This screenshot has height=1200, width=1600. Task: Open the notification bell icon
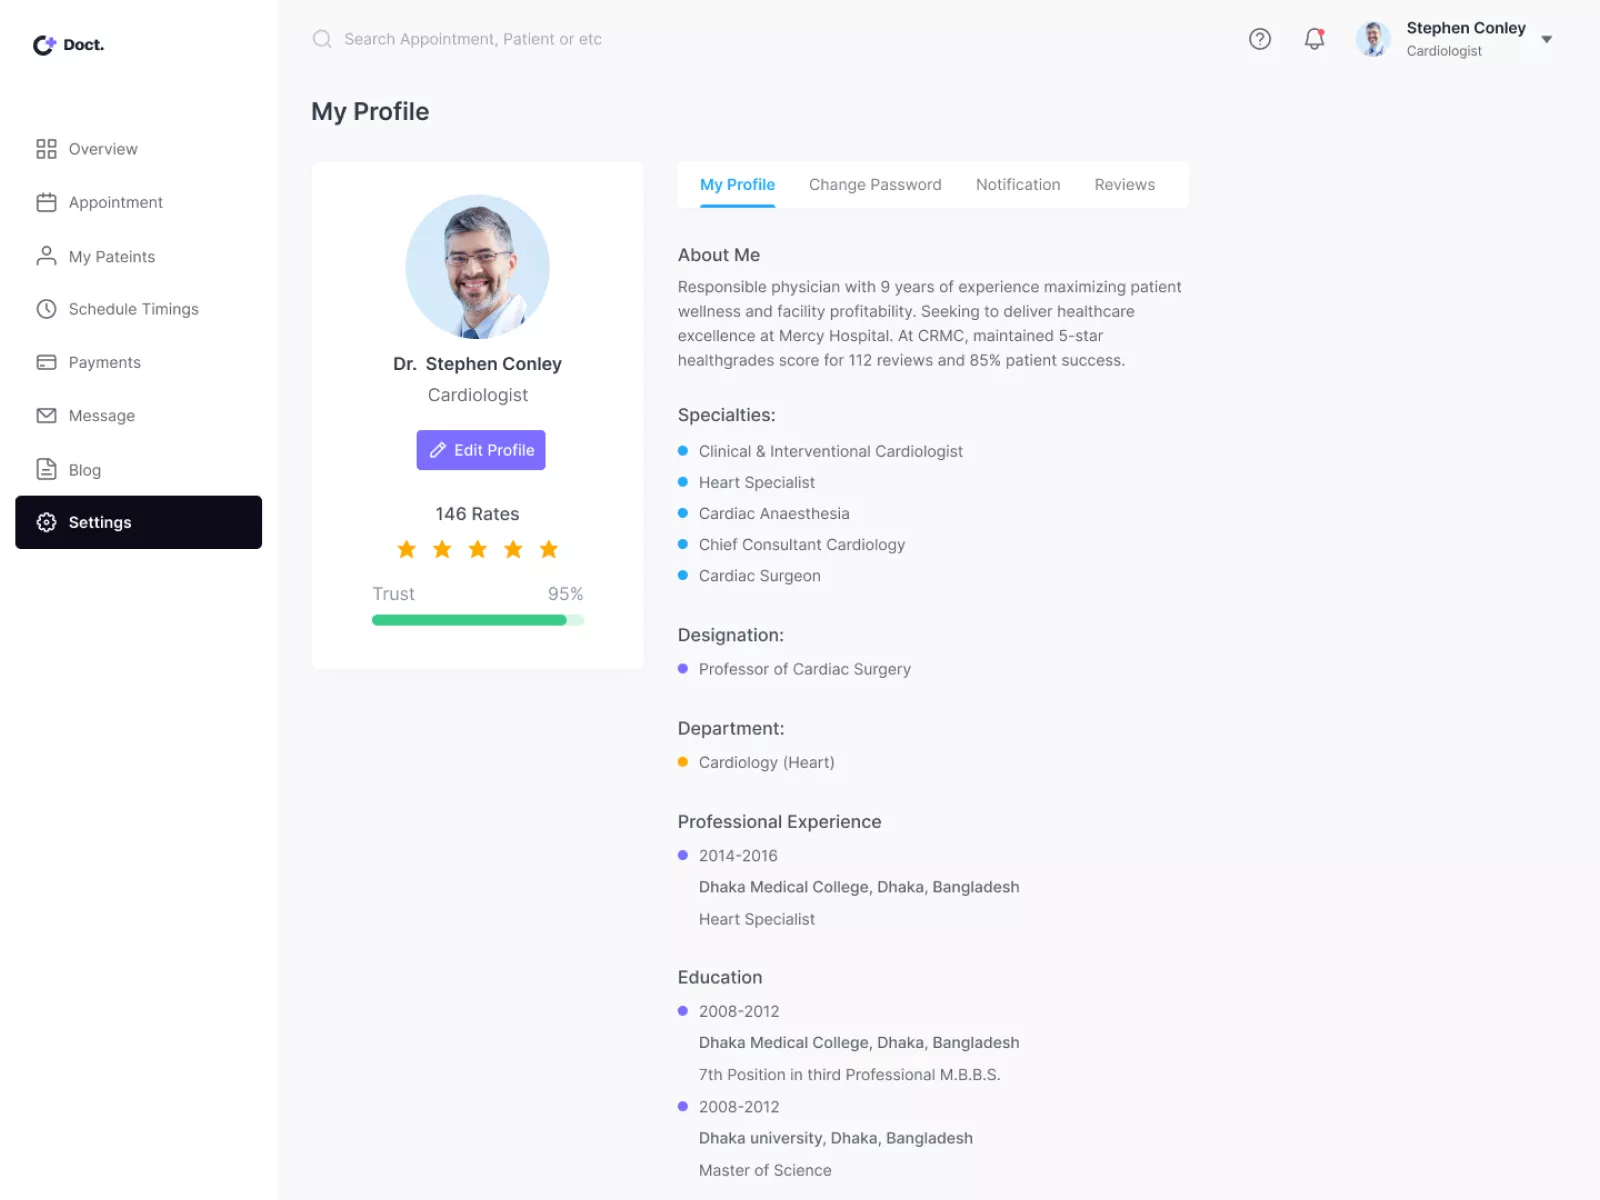pyautogui.click(x=1314, y=39)
